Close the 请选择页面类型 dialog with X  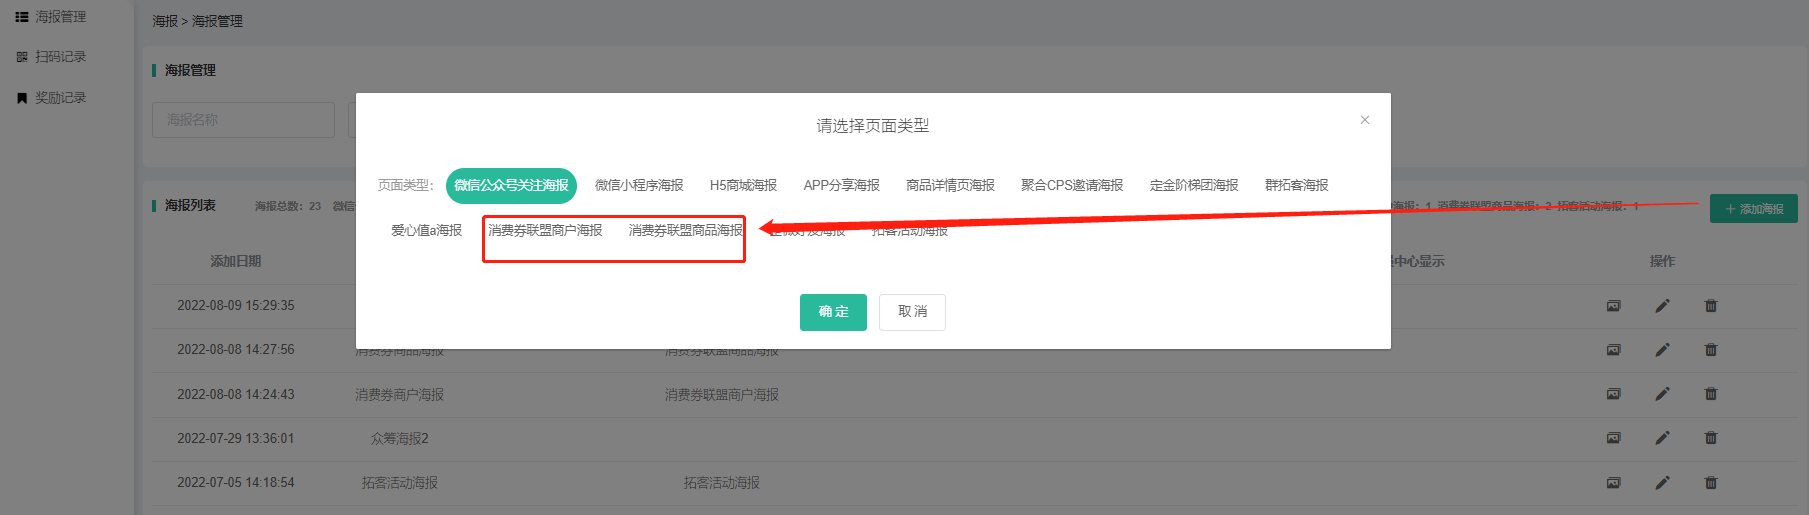pos(1364,120)
